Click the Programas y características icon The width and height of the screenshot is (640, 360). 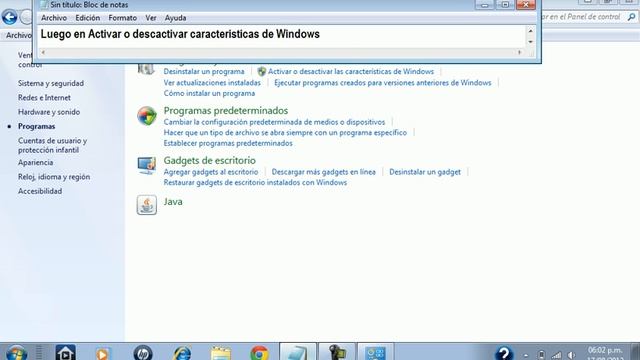click(x=146, y=69)
